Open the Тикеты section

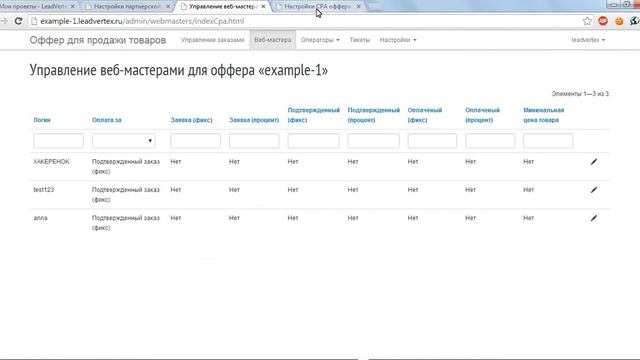360,40
